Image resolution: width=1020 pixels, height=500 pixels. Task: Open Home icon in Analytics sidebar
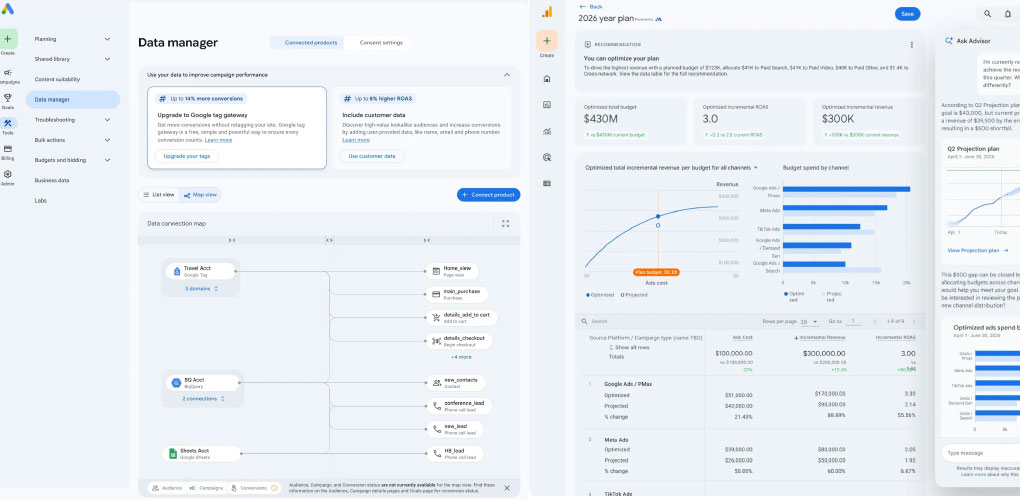point(547,79)
